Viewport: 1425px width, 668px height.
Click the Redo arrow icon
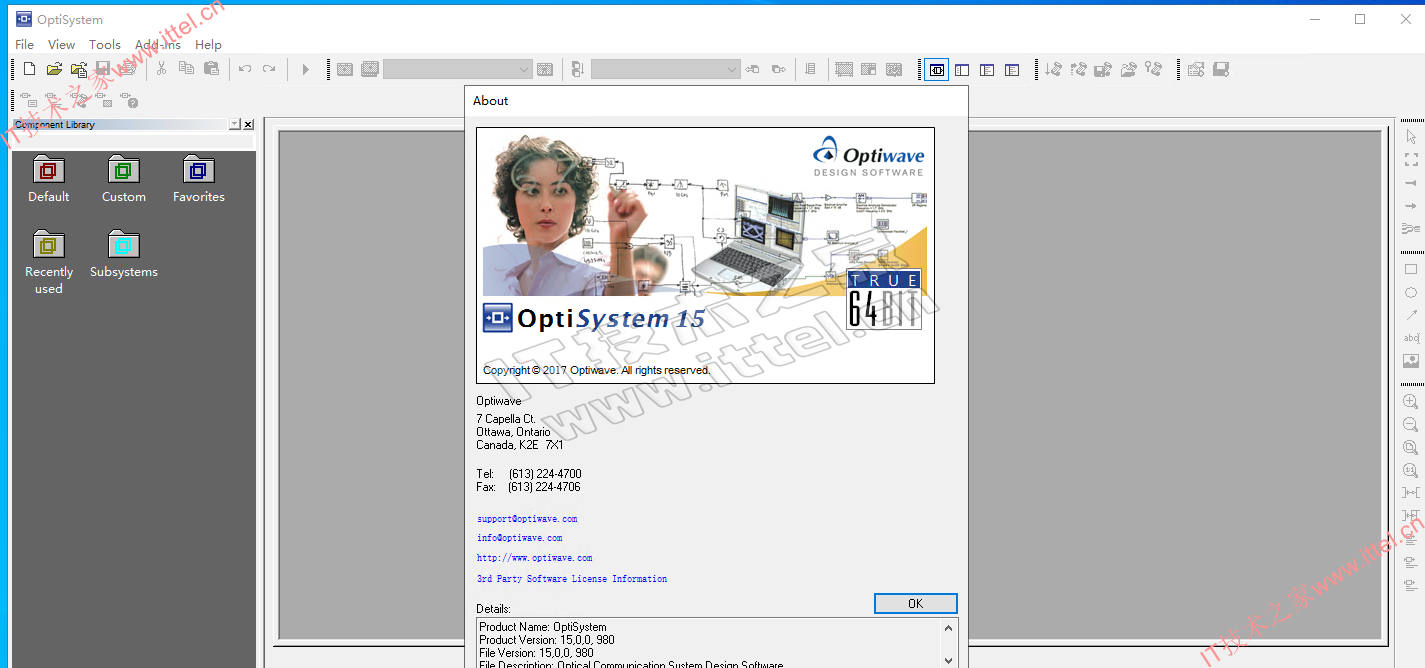pos(269,69)
